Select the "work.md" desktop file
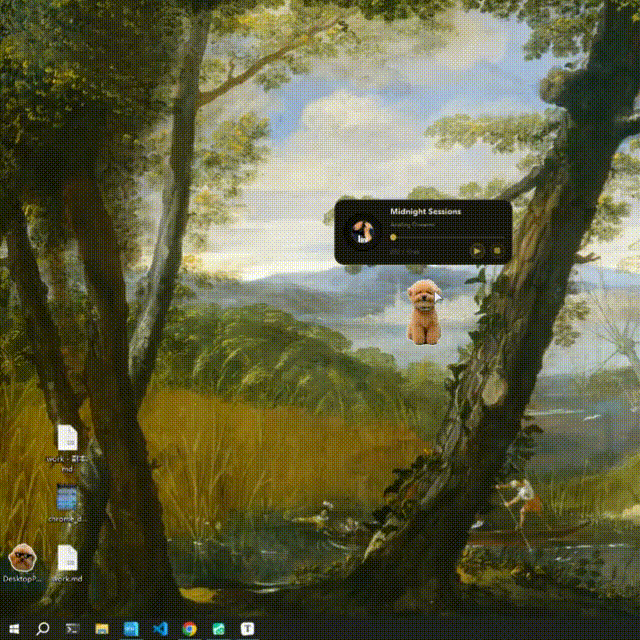Image resolution: width=640 pixels, height=640 pixels. (x=67, y=563)
